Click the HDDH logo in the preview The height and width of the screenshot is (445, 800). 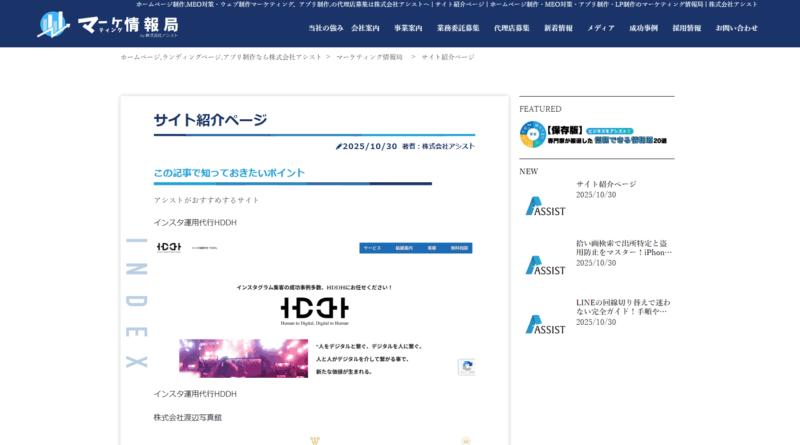pyautogui.click(x=314, y=308)
